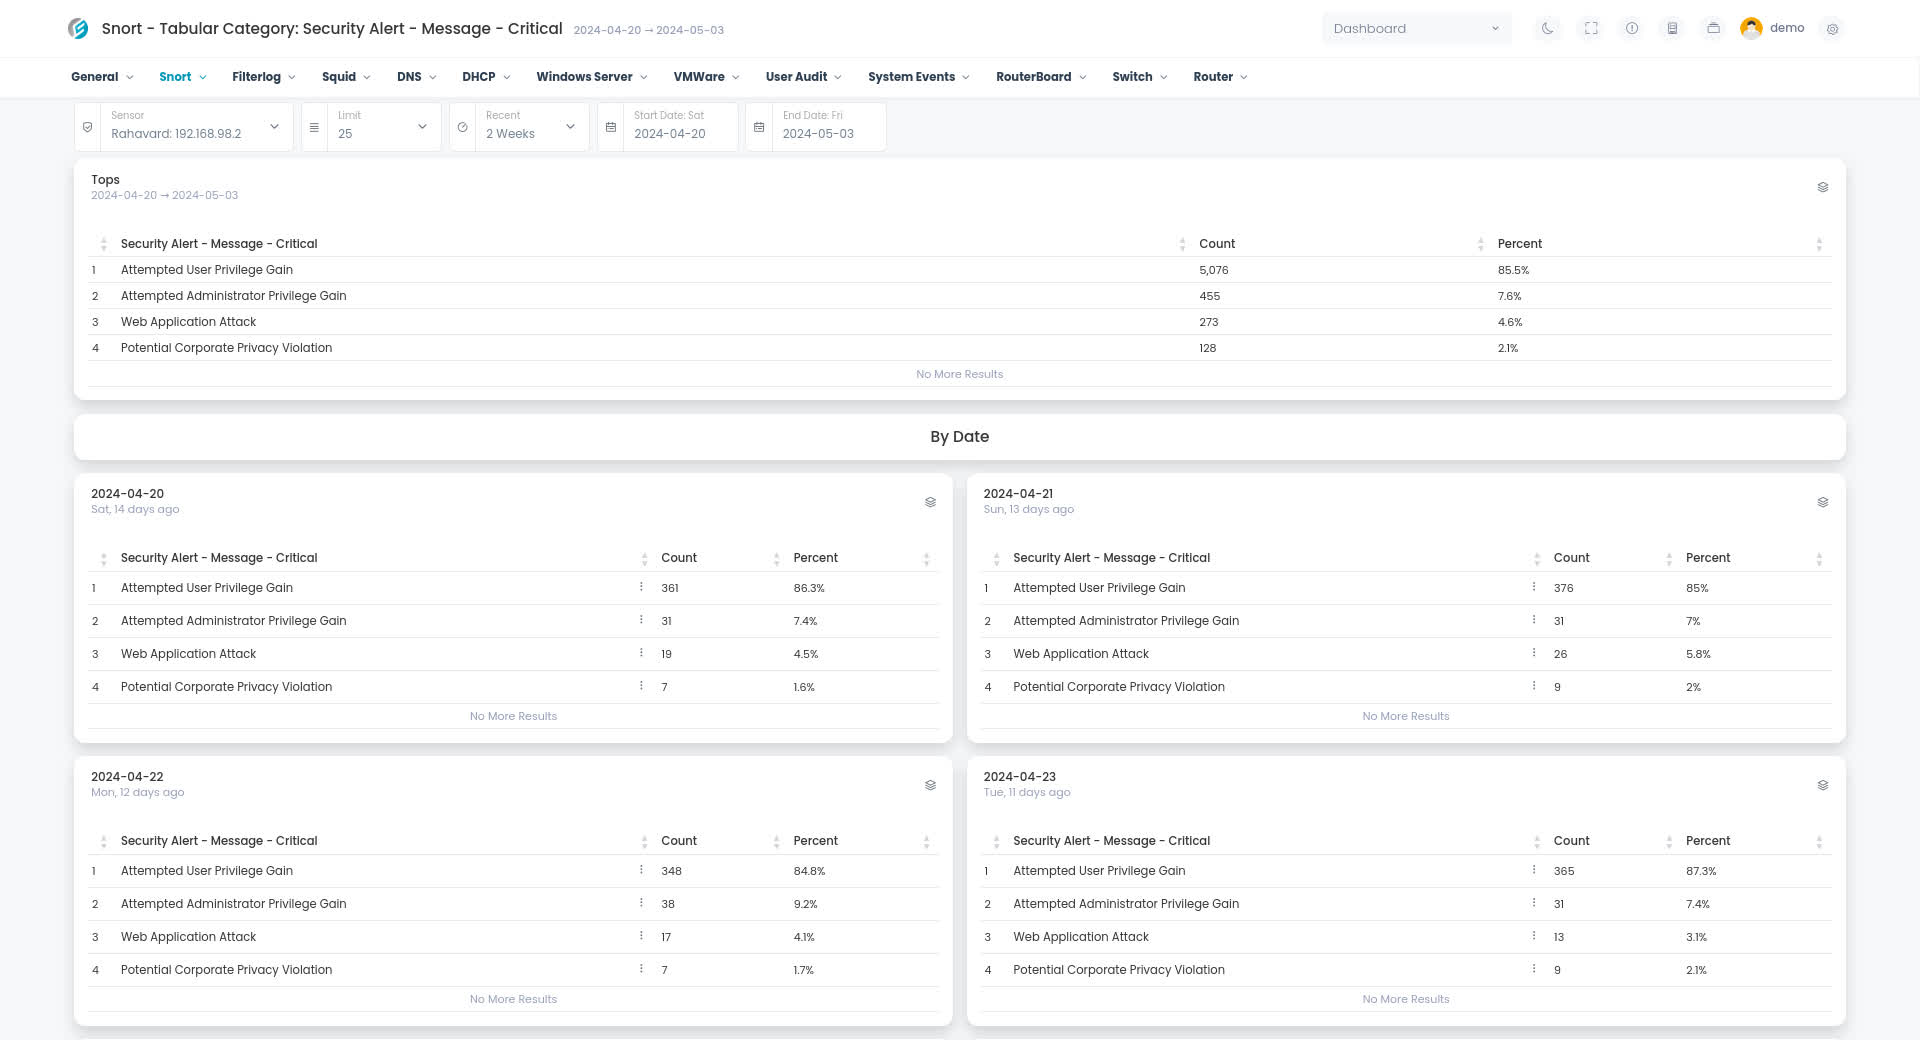Click the app logo icon in the header
Image resolution: width=1920 pixels, height=1040 pixels.
pos(78,29)
